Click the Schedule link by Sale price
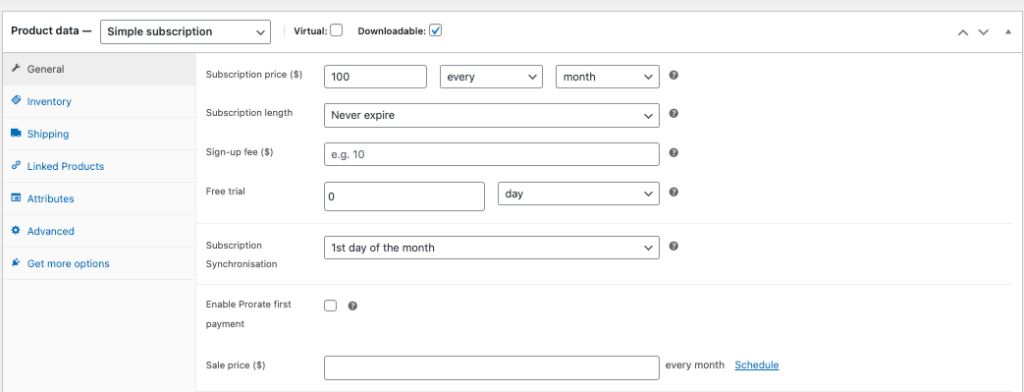Viewport: 1024px width, 392px height. (756, 365)
